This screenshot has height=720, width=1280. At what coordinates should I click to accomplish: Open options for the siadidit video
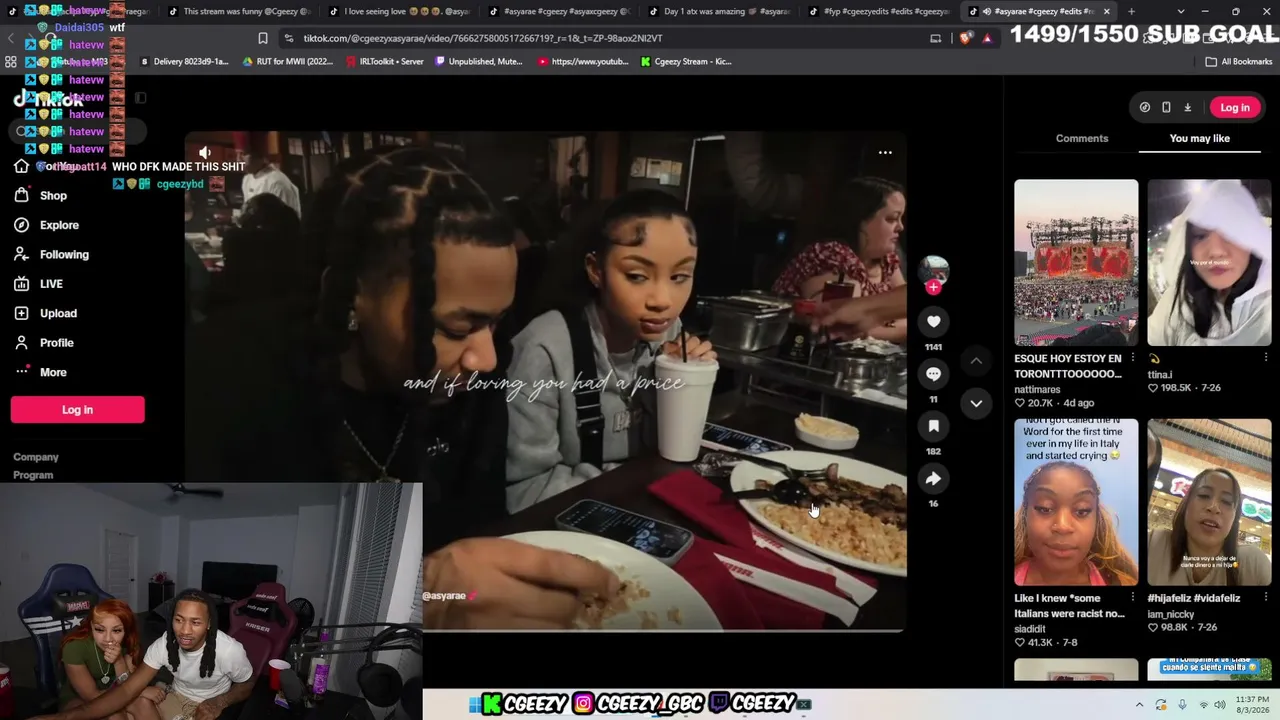pyautogui.click(x=1132, y=597)
